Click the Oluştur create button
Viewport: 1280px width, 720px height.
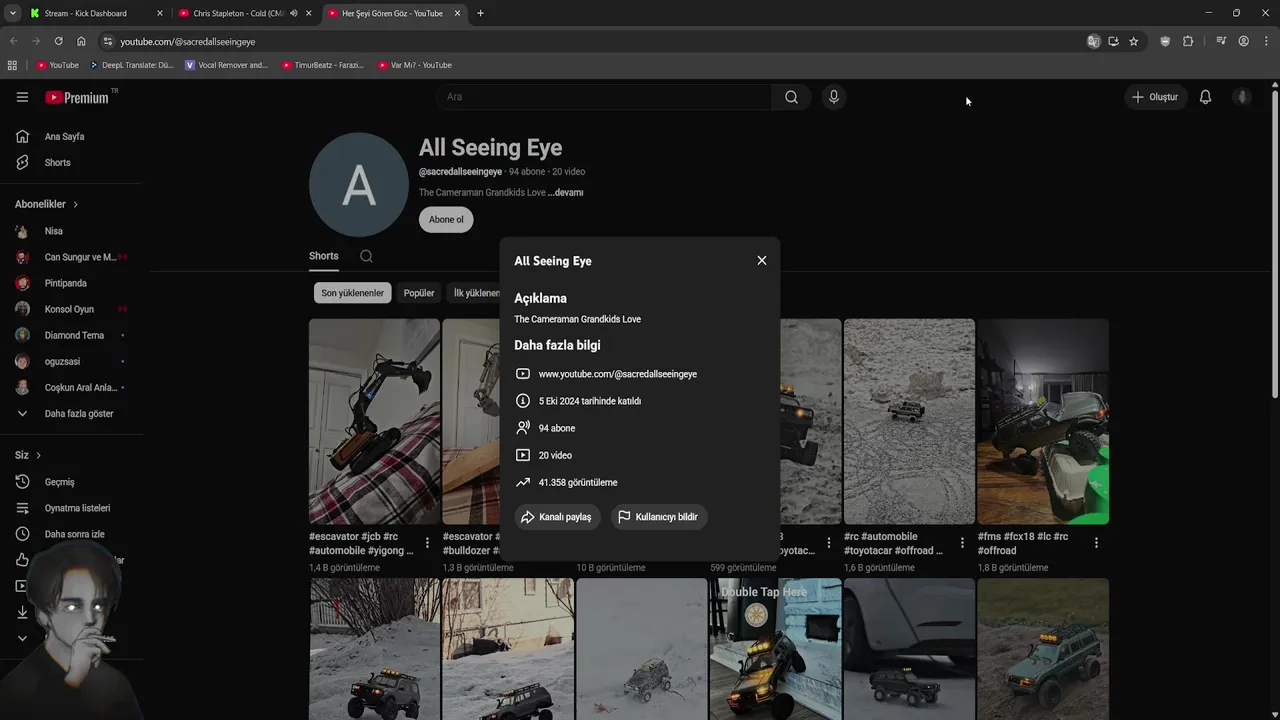pos(1154,97)
